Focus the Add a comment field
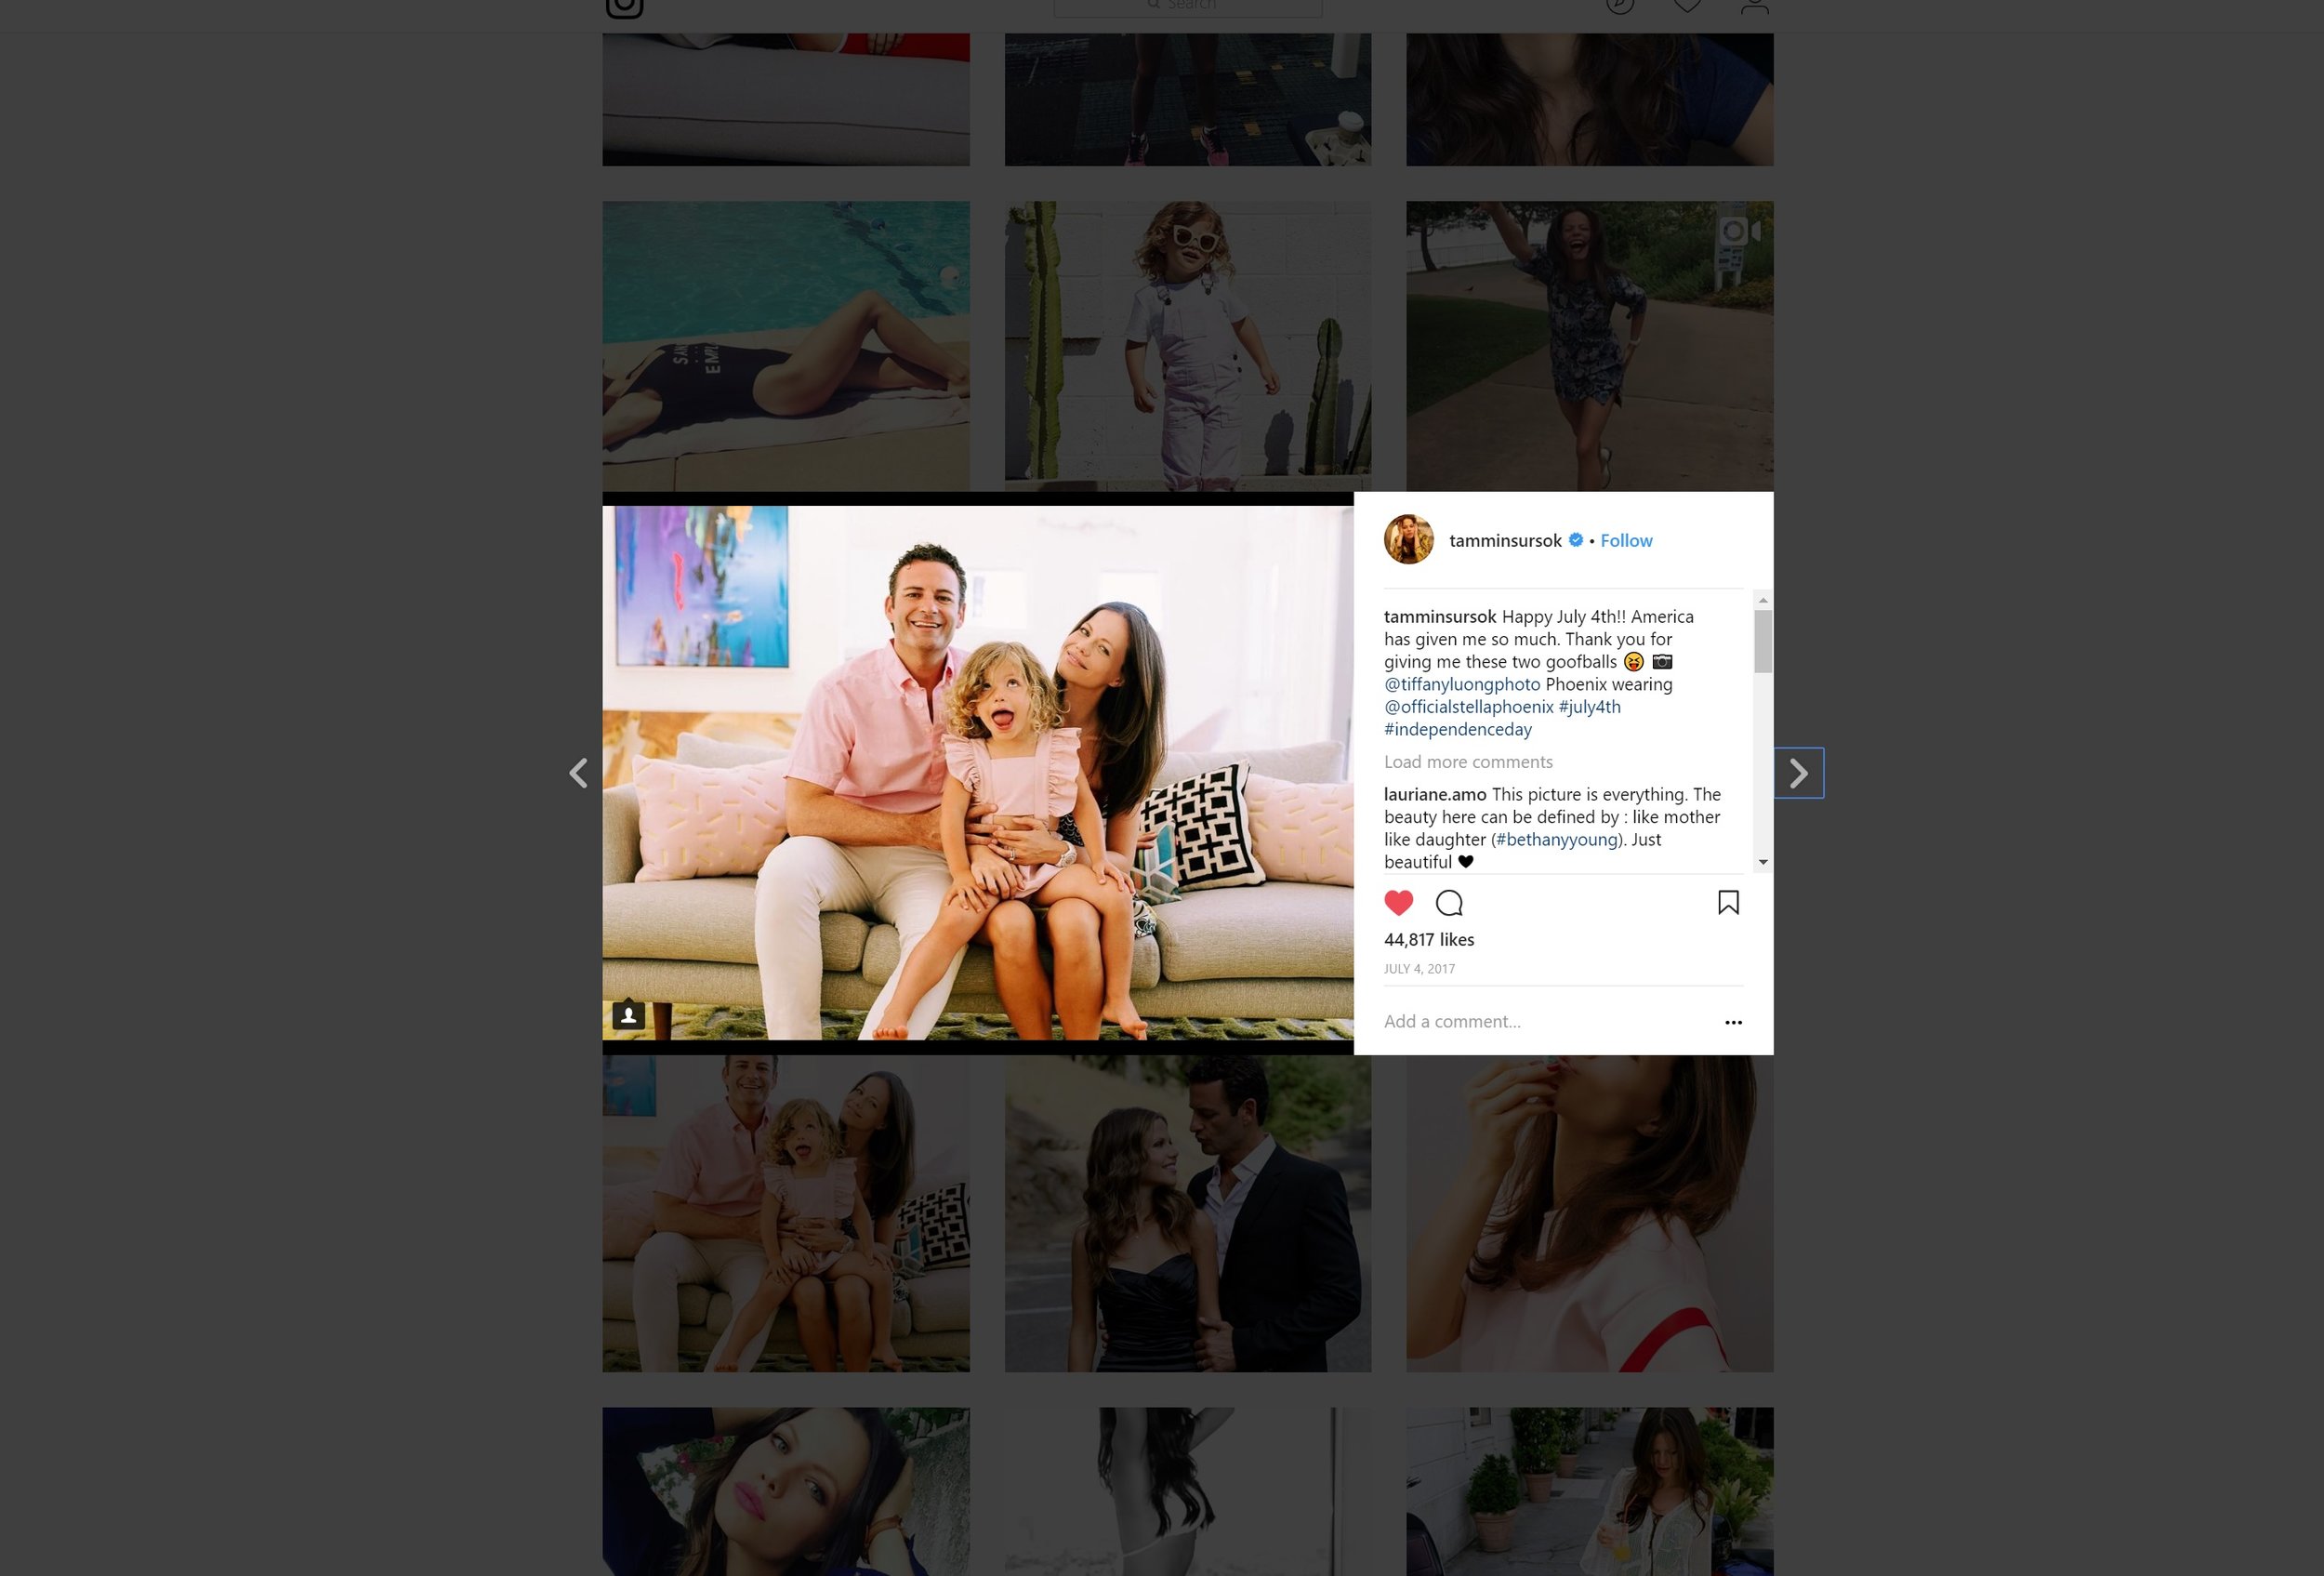The width and height of the screenshot is (2324, 1576). point(1544,1021)
